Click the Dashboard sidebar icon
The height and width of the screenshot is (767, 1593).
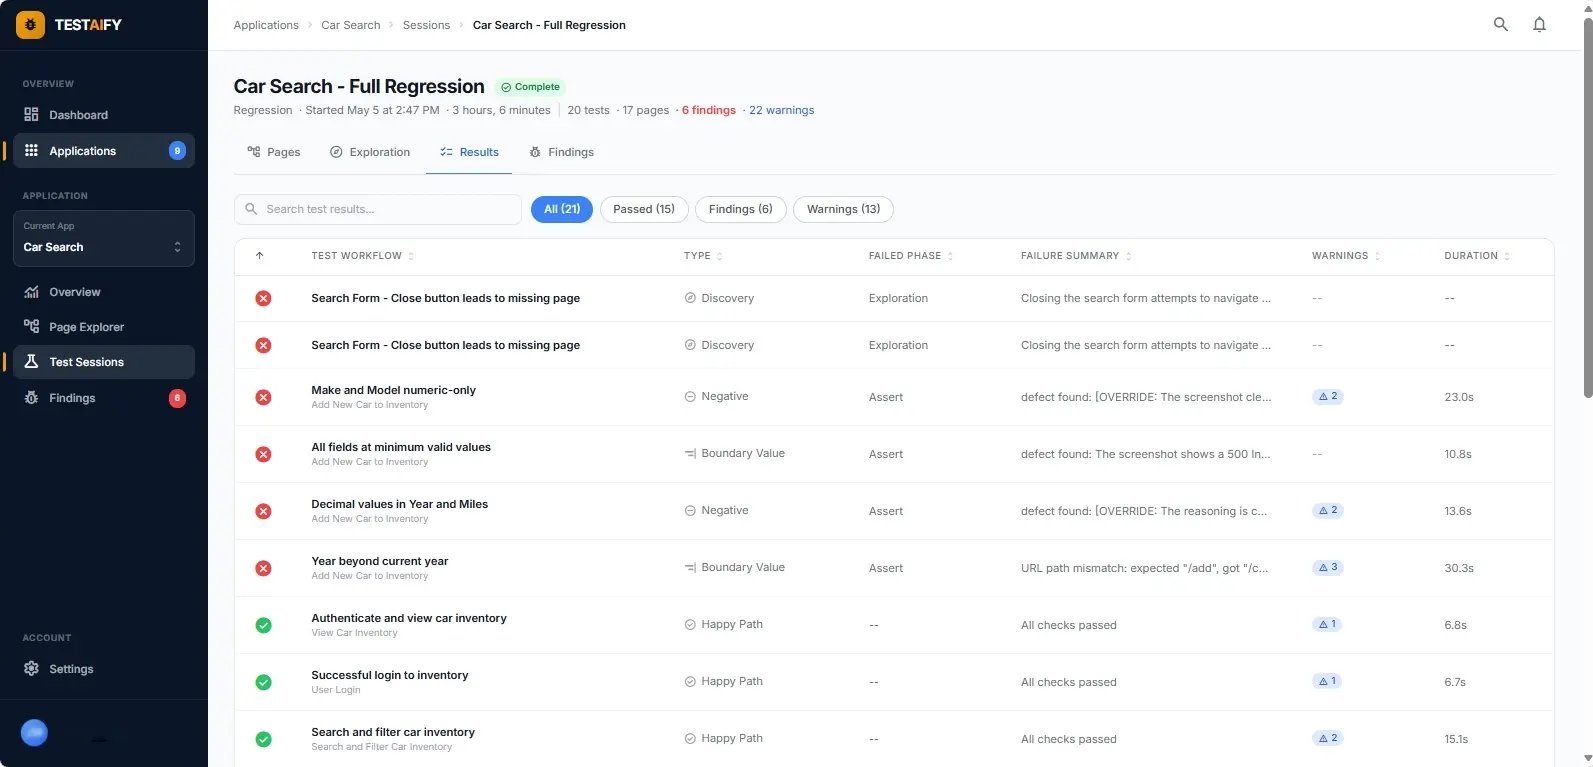pos(31,115)
